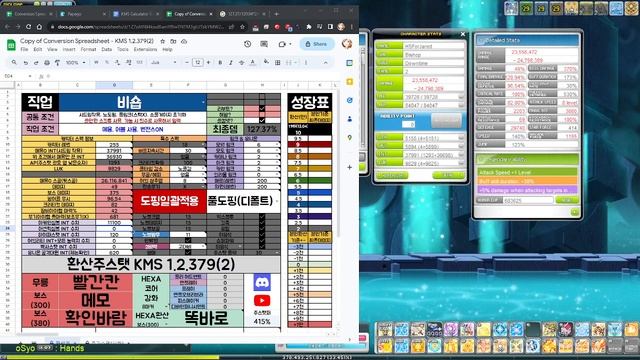
Task: Open the Format menu
Action: [x=88, y=49]
